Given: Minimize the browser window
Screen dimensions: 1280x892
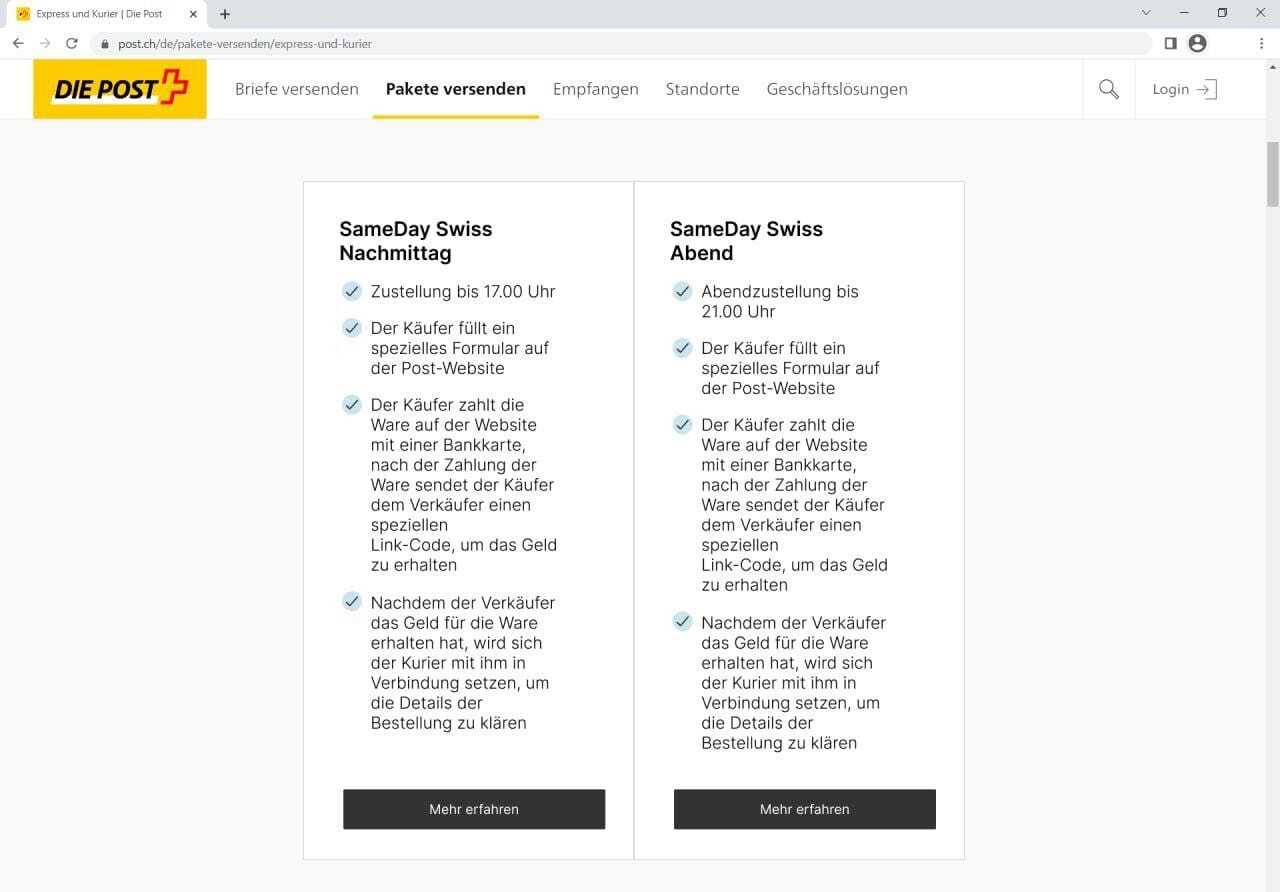Looking at the screenshot, I should [1184, 13].
